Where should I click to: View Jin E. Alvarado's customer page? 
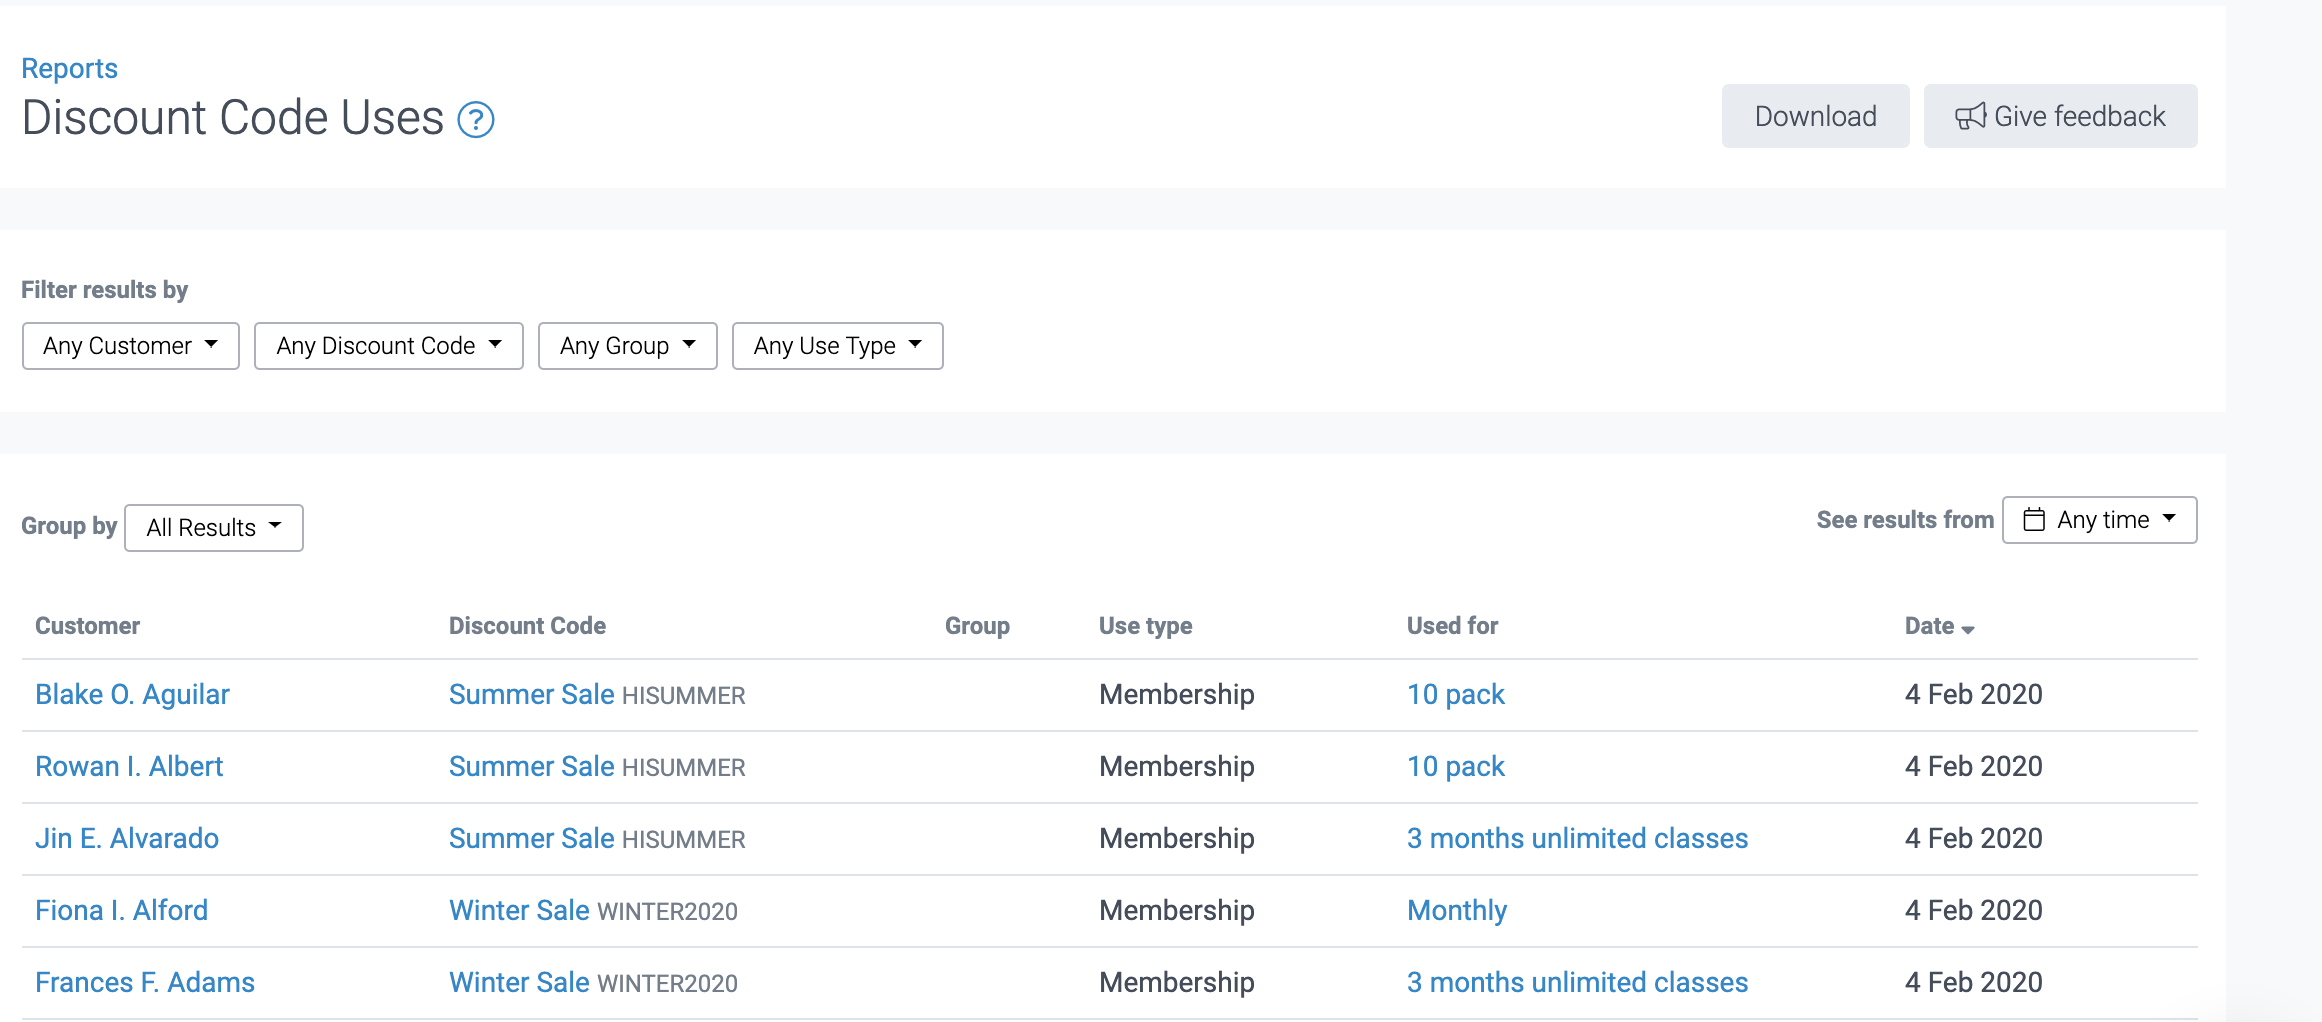tap(127, 839)
